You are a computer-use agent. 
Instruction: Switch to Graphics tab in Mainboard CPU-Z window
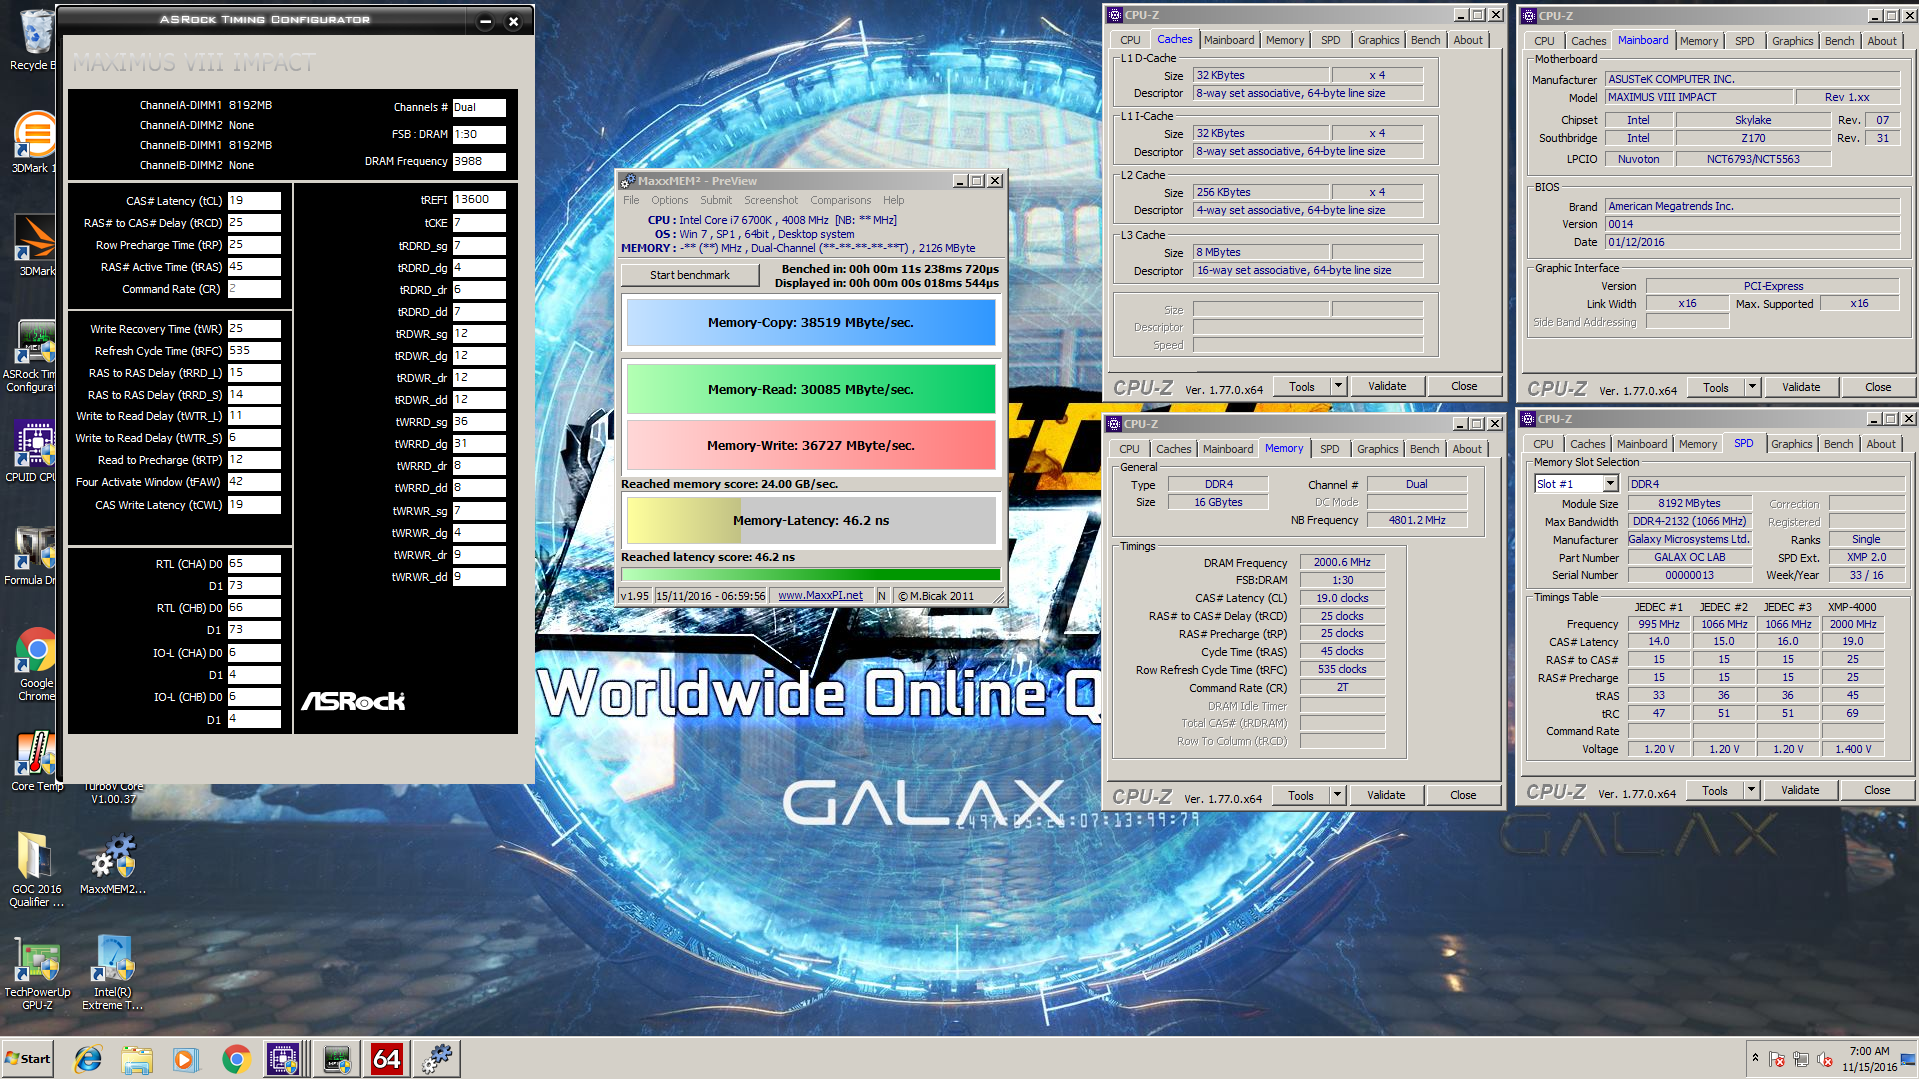click(x=1792, y=41)
